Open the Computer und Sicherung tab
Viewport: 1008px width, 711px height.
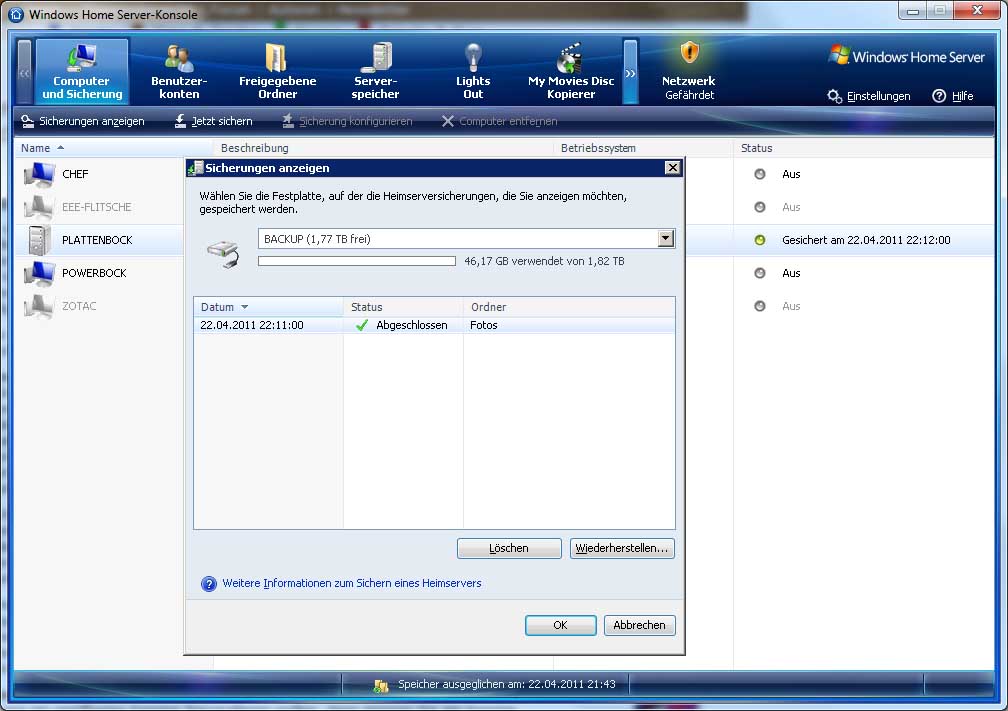coord(82,71)
